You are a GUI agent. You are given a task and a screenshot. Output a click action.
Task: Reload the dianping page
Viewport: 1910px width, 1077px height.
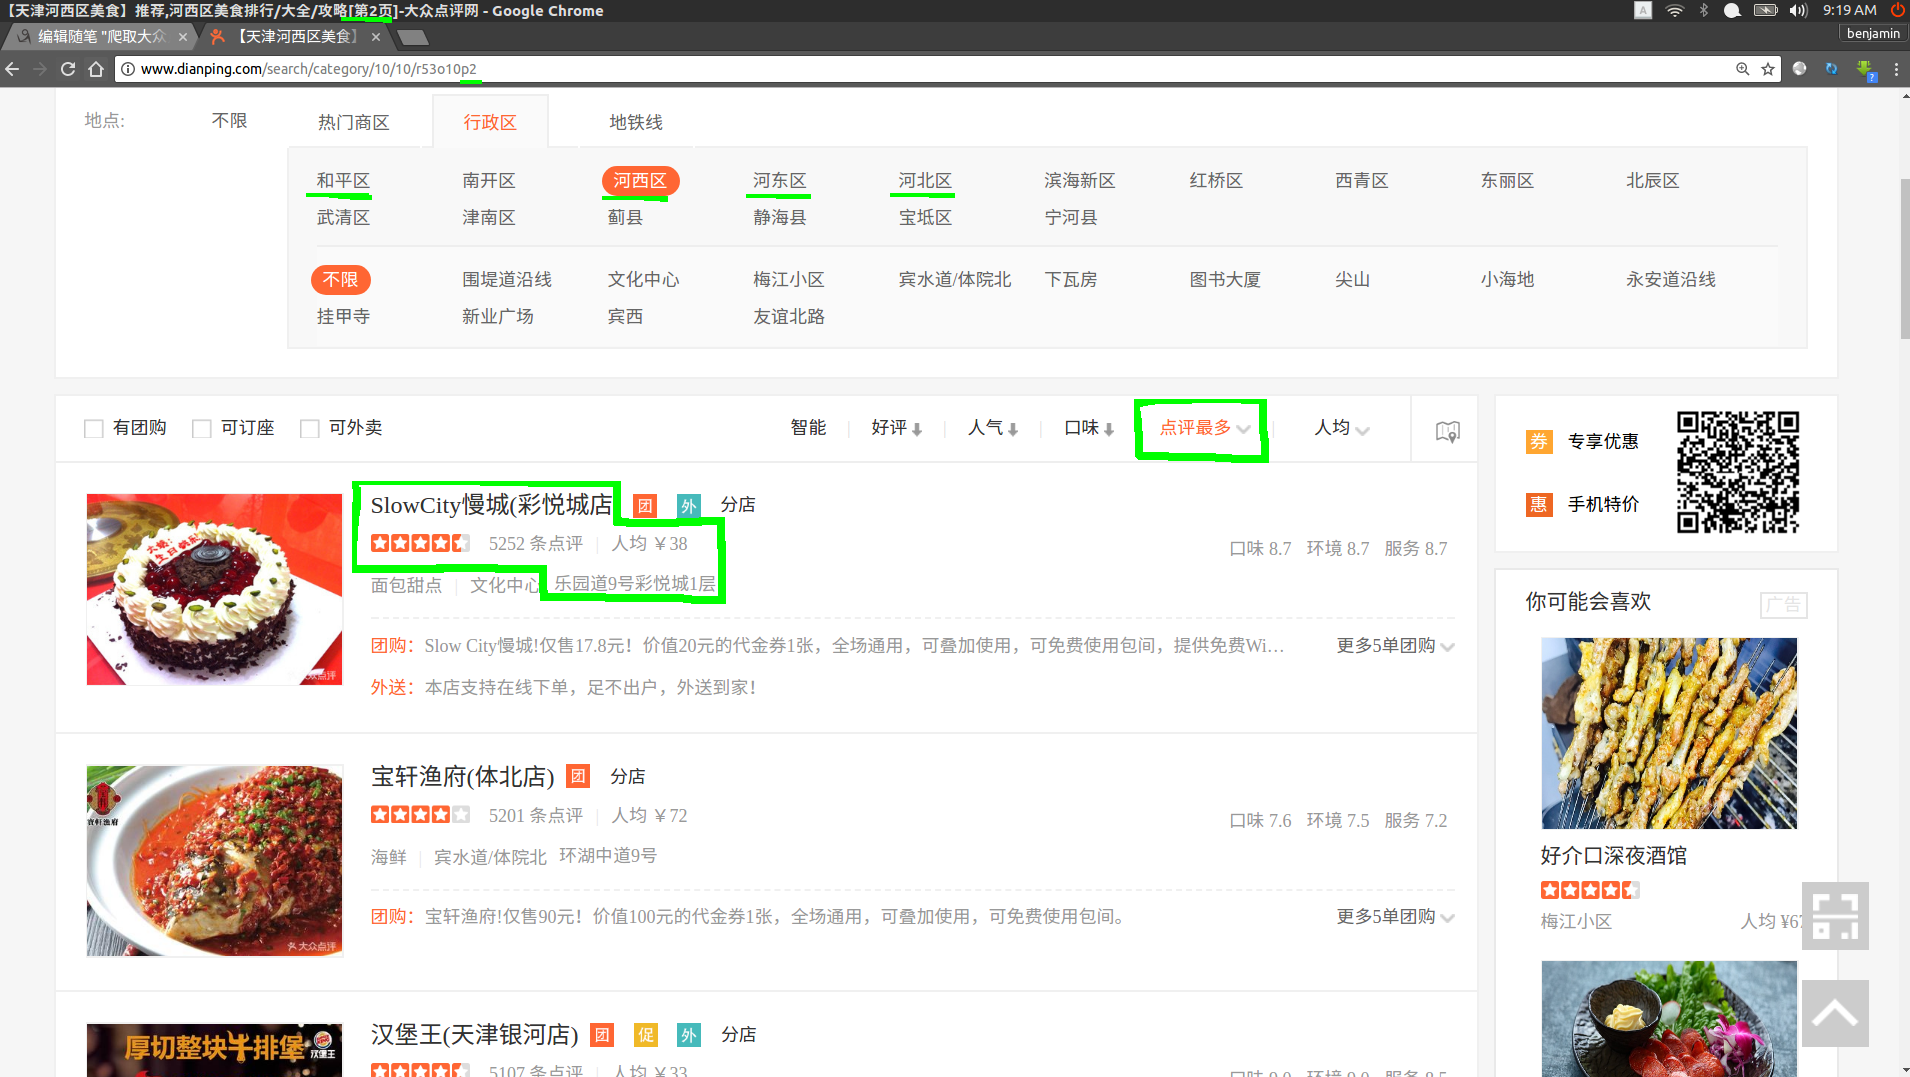tap(68, 69)
